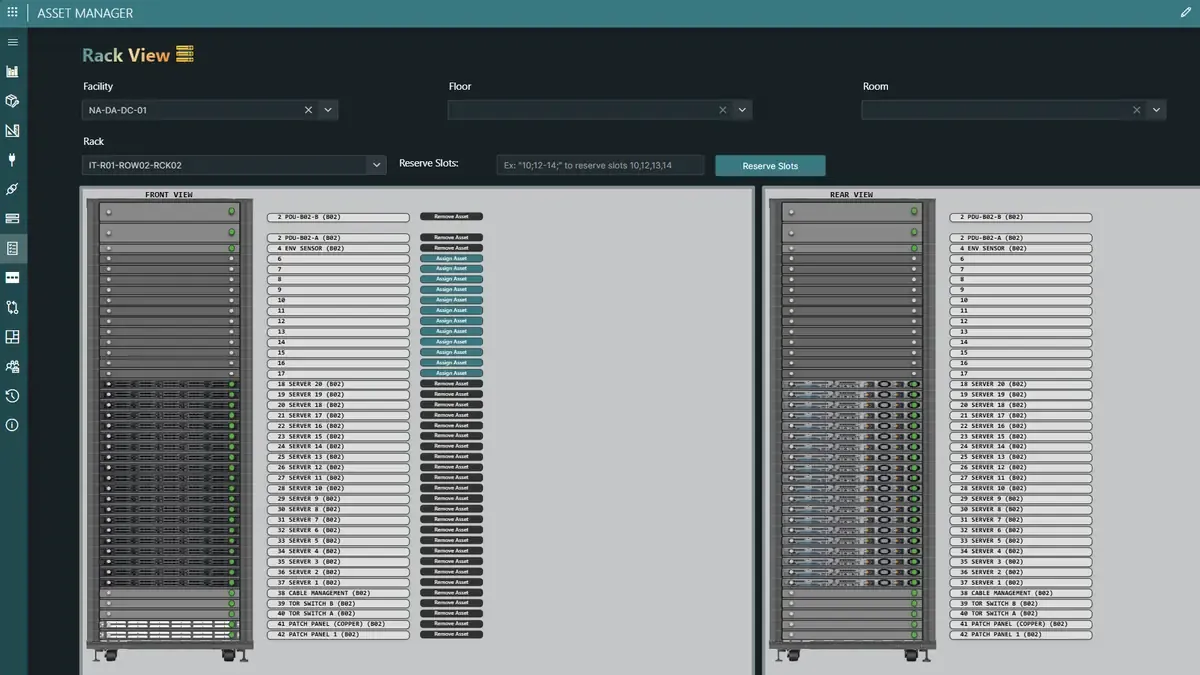Remove Asset for 42 PATCH PANEL 1
The height and width of the screenshot is (675, 1200).
451,634
